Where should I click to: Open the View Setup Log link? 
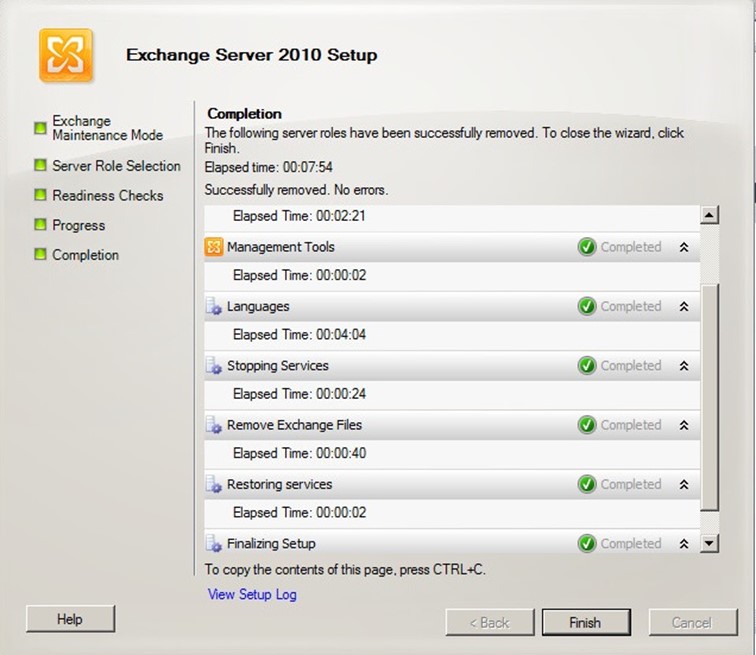pos(252,595)
